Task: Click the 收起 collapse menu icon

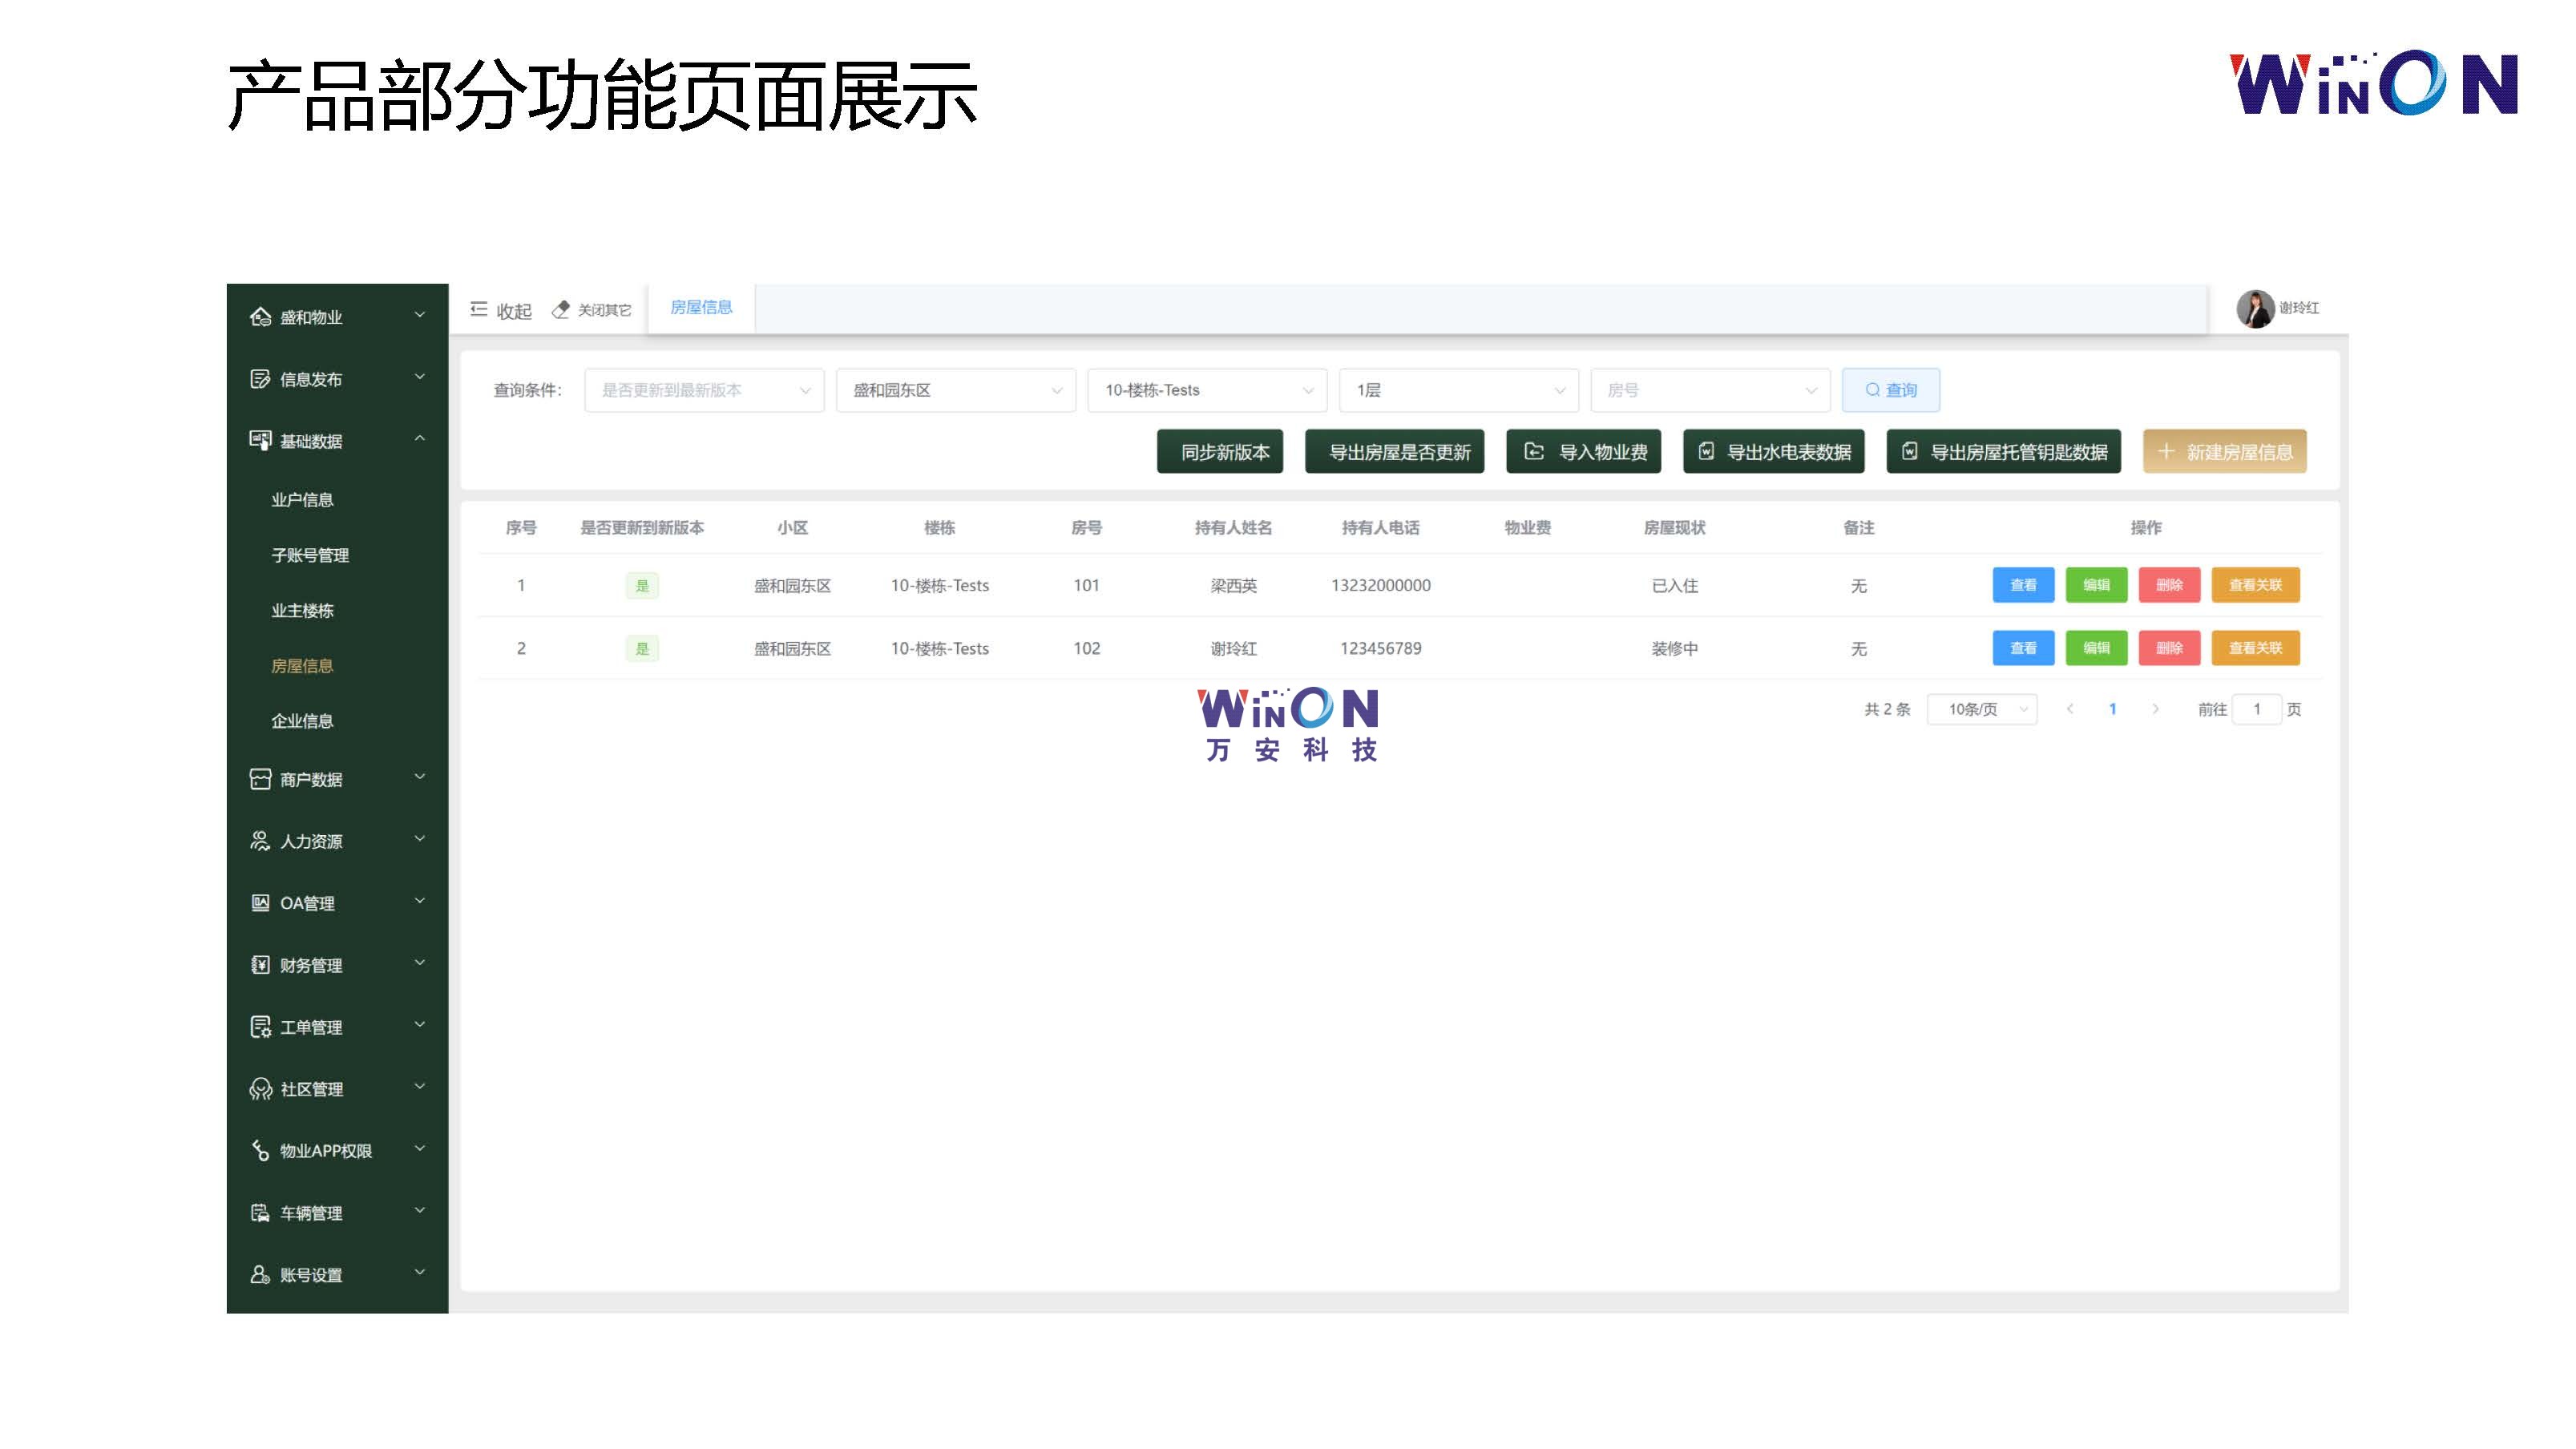Action: click(x=479, y=310)
